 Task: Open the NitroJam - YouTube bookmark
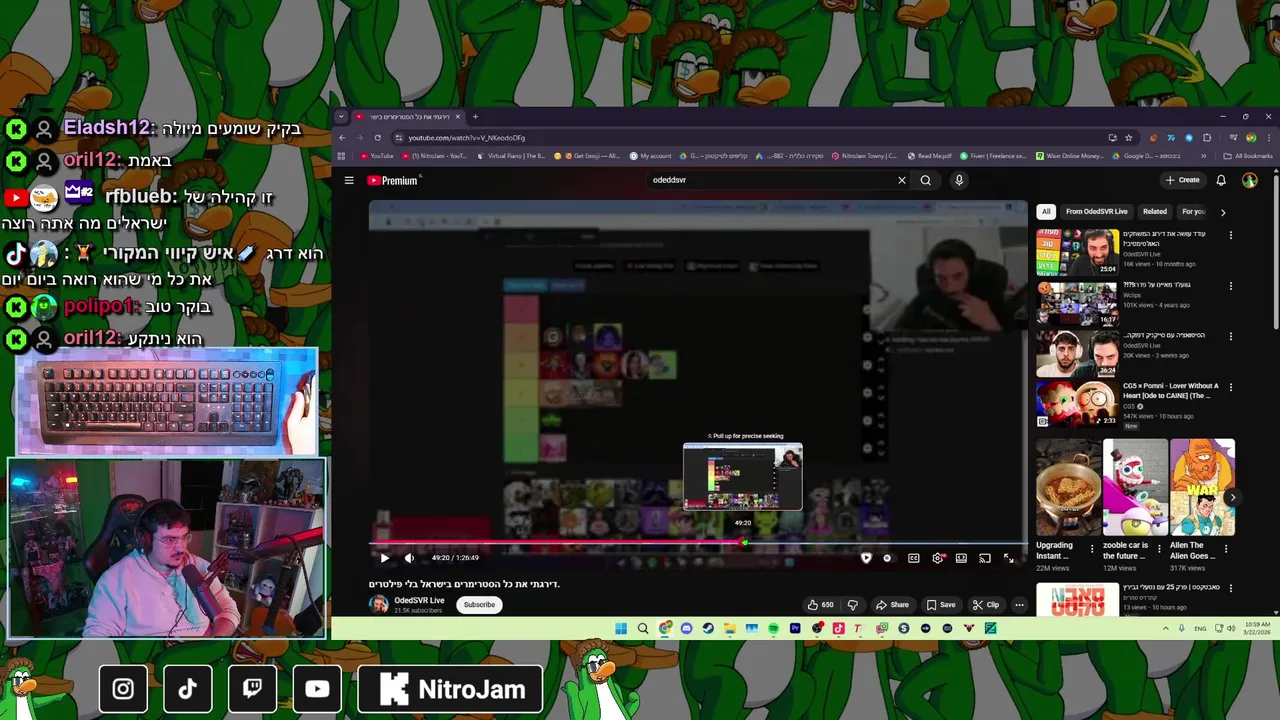(434, 156)
